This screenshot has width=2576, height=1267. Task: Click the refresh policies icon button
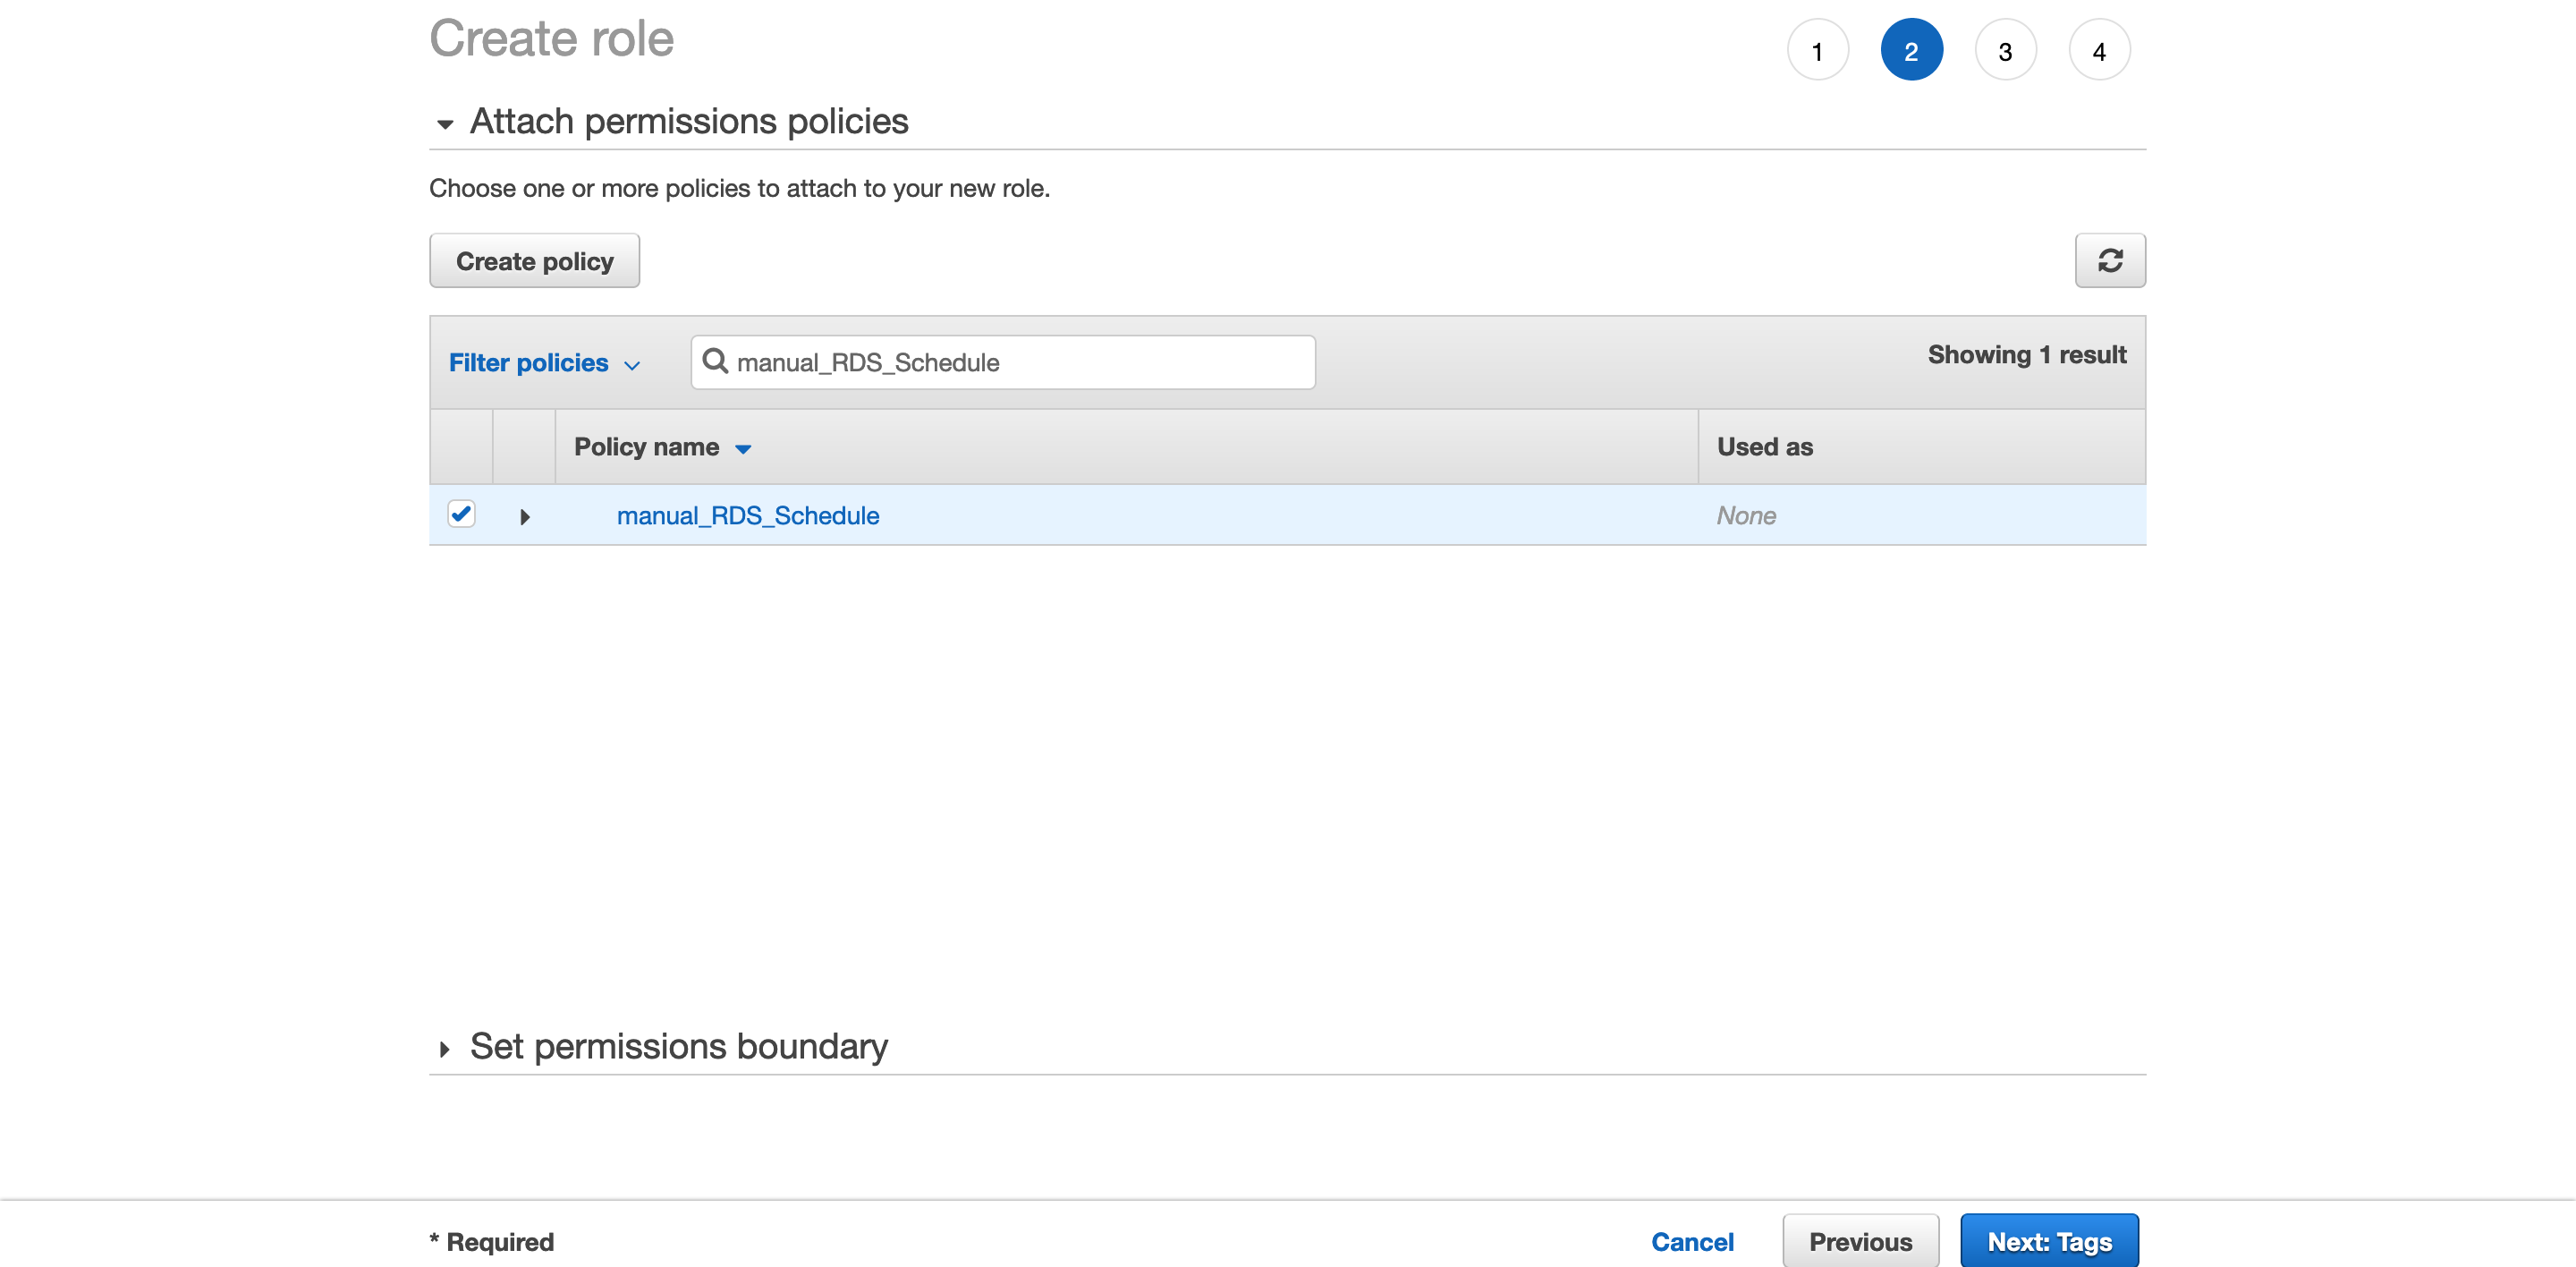(x=2109, y=261)
